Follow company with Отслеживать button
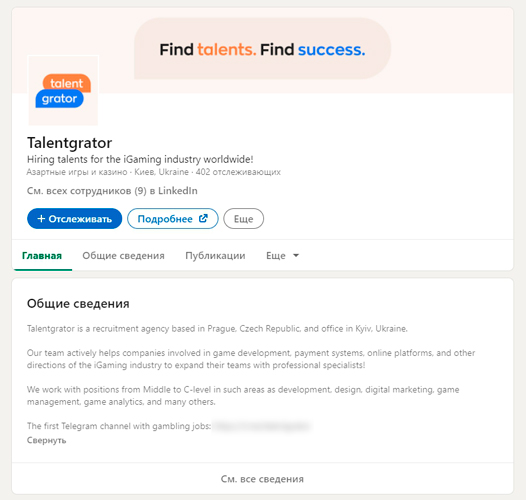 [74, 219]
